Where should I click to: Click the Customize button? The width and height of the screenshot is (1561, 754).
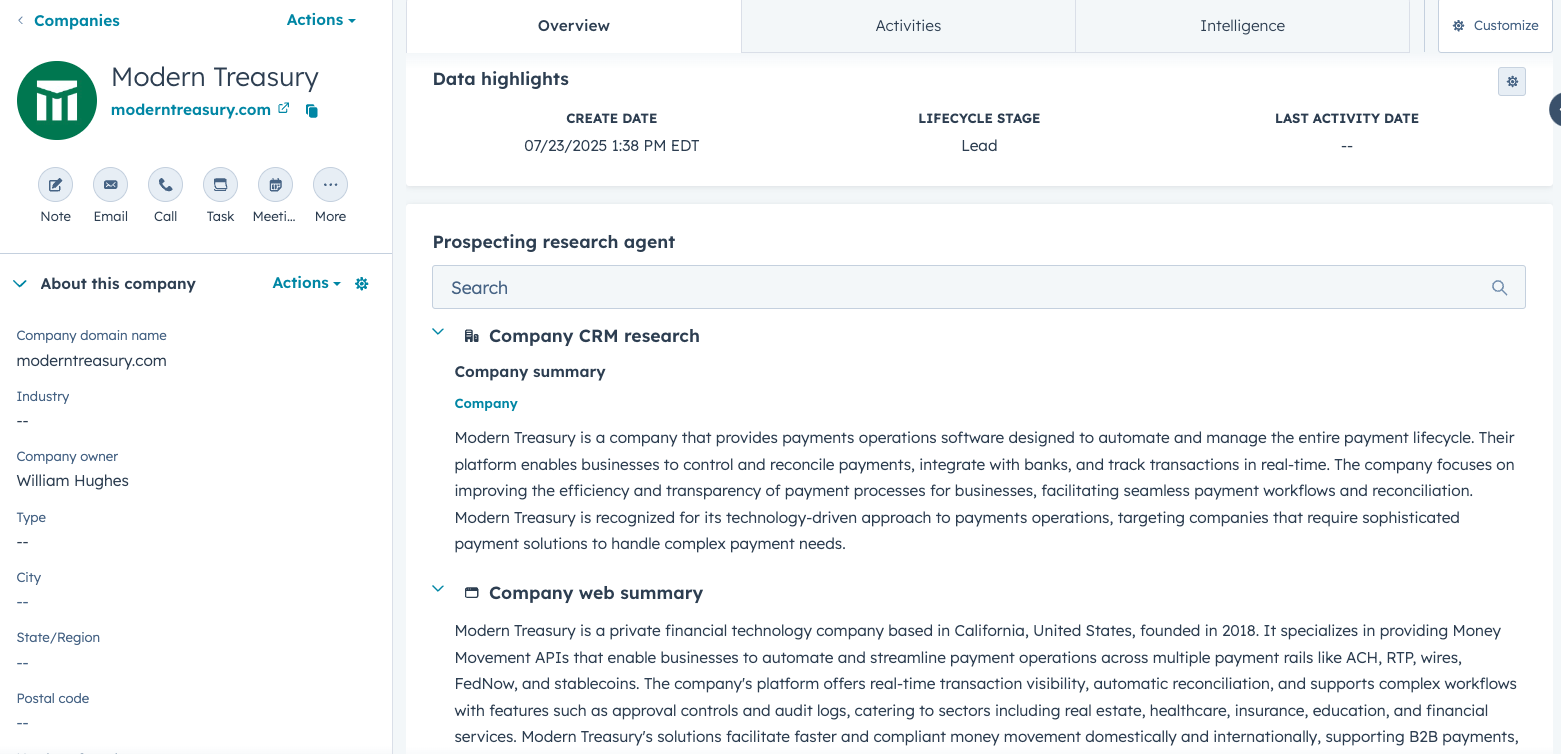click(x=1495, y=25)
